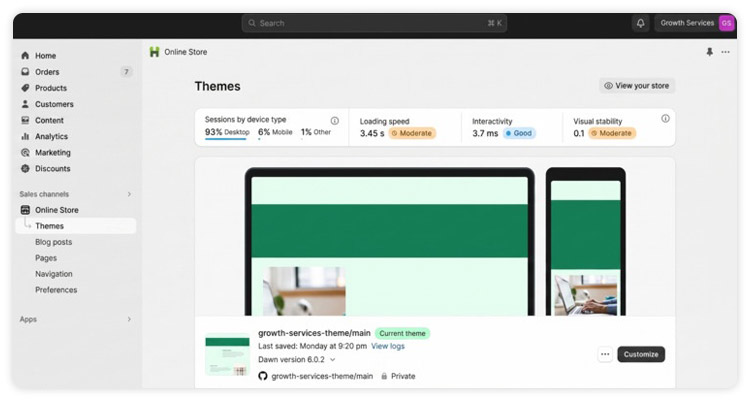
Task: Click the Customers person icon
Action: [x=25, y=104]
